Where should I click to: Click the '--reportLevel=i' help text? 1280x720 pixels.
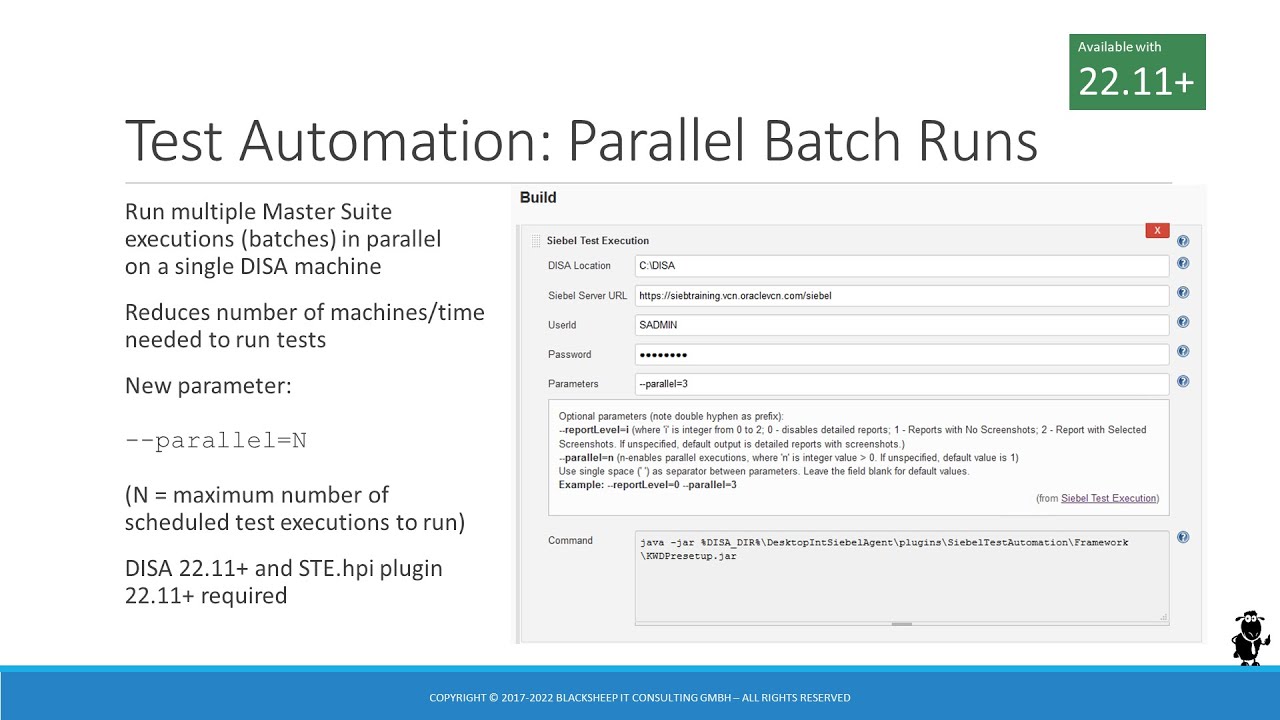[x=594, y=430]
